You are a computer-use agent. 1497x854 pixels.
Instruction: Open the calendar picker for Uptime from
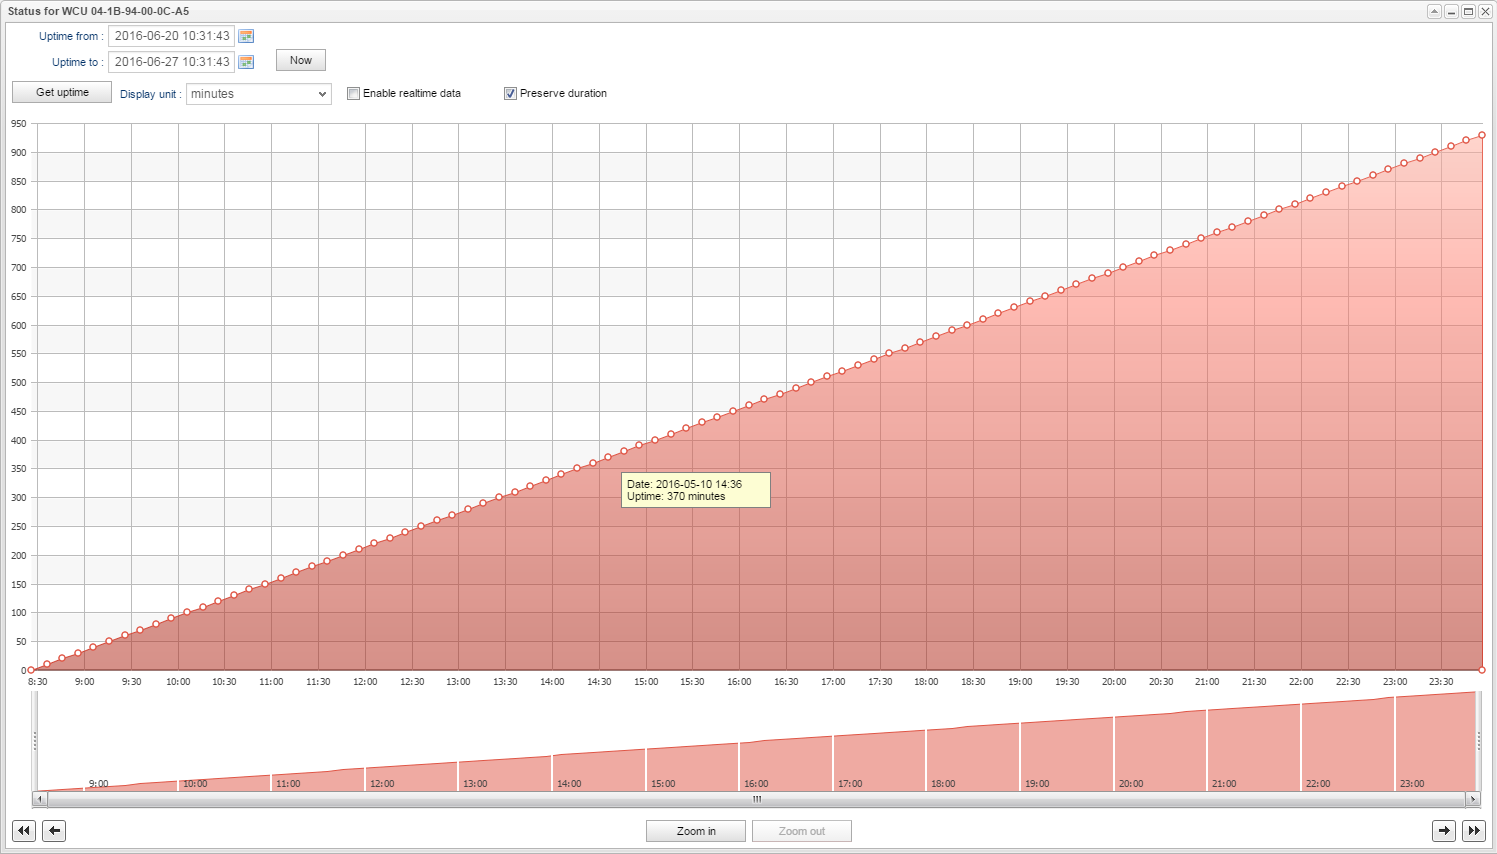[x=246, y=36]
